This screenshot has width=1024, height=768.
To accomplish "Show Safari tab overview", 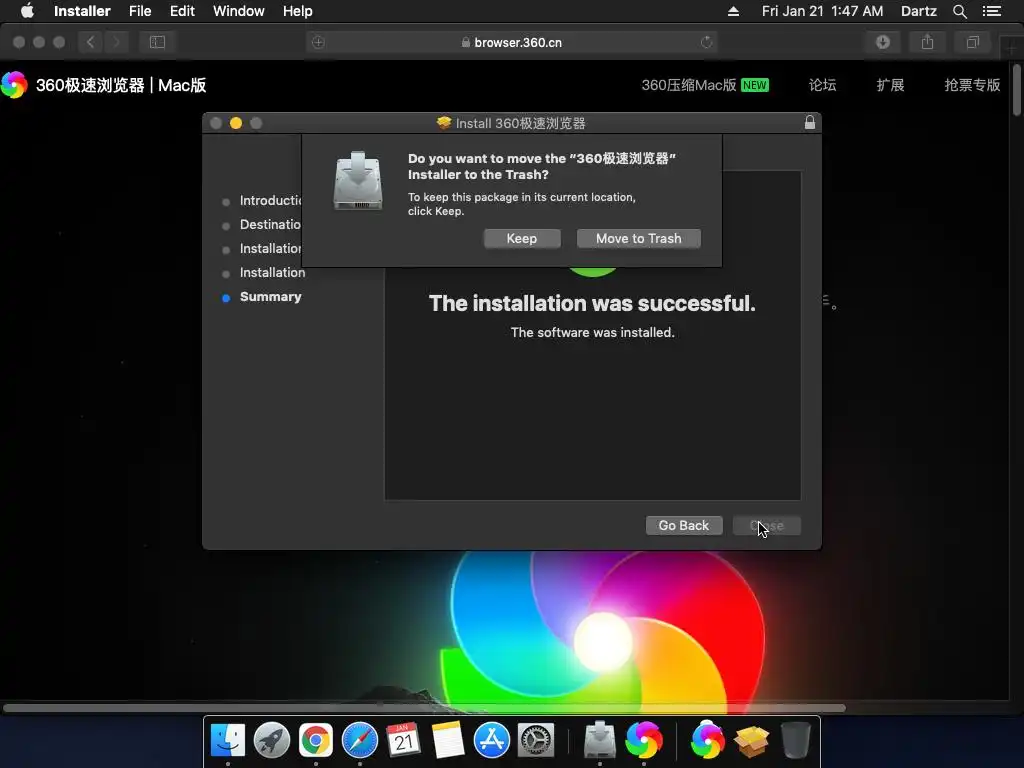I will point(972,42).
